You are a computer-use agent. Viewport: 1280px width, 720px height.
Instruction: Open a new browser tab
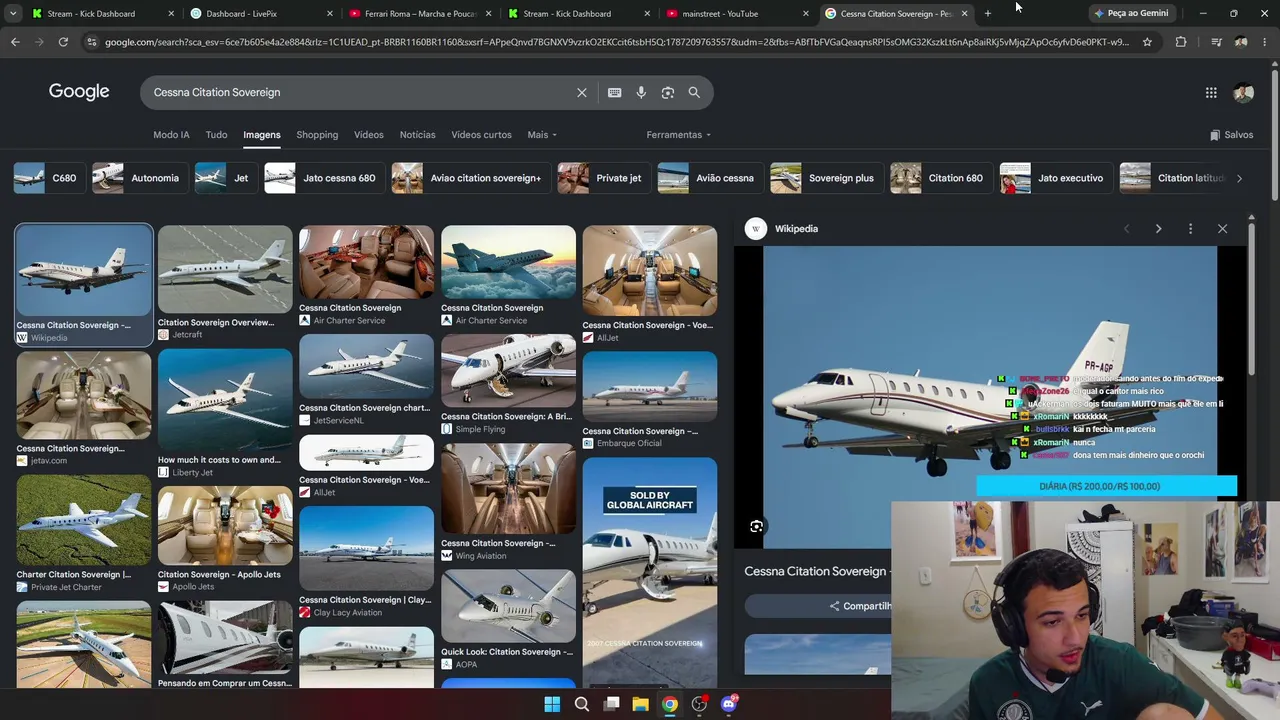pos(988,13)
